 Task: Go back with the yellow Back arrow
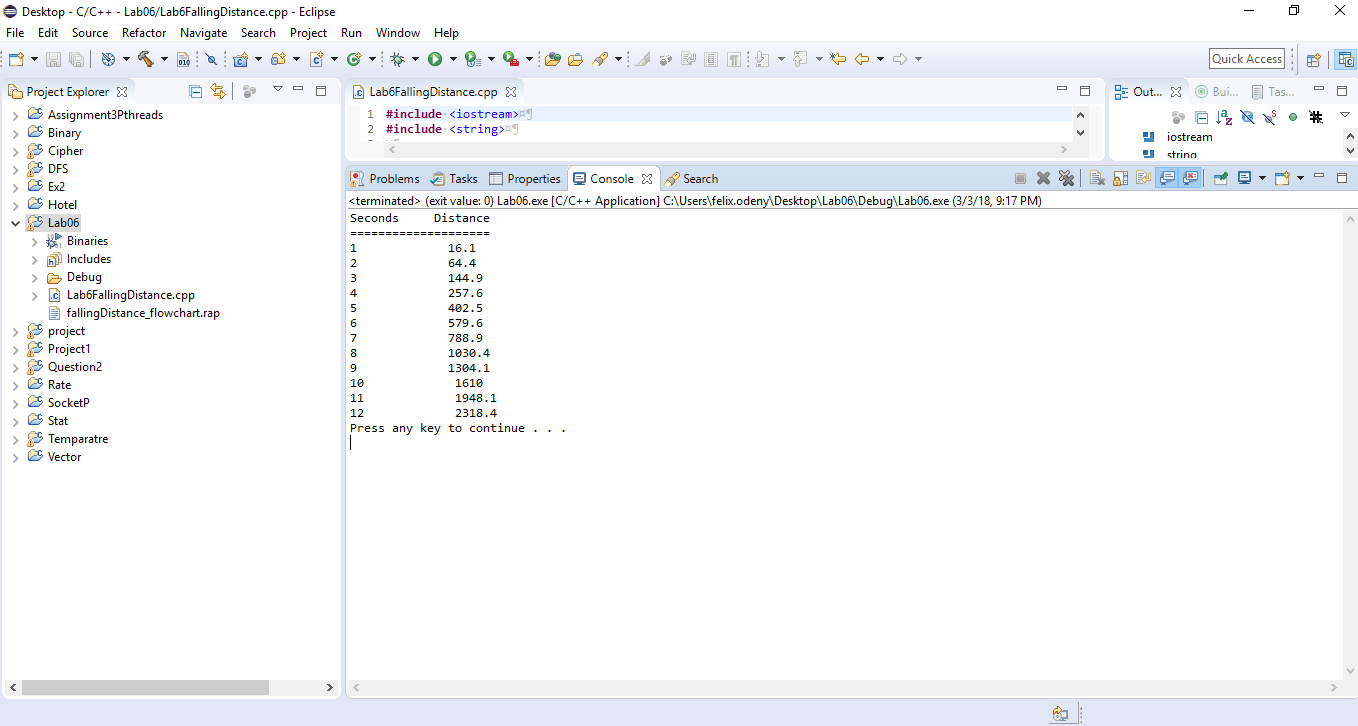(x=862, y=59)
